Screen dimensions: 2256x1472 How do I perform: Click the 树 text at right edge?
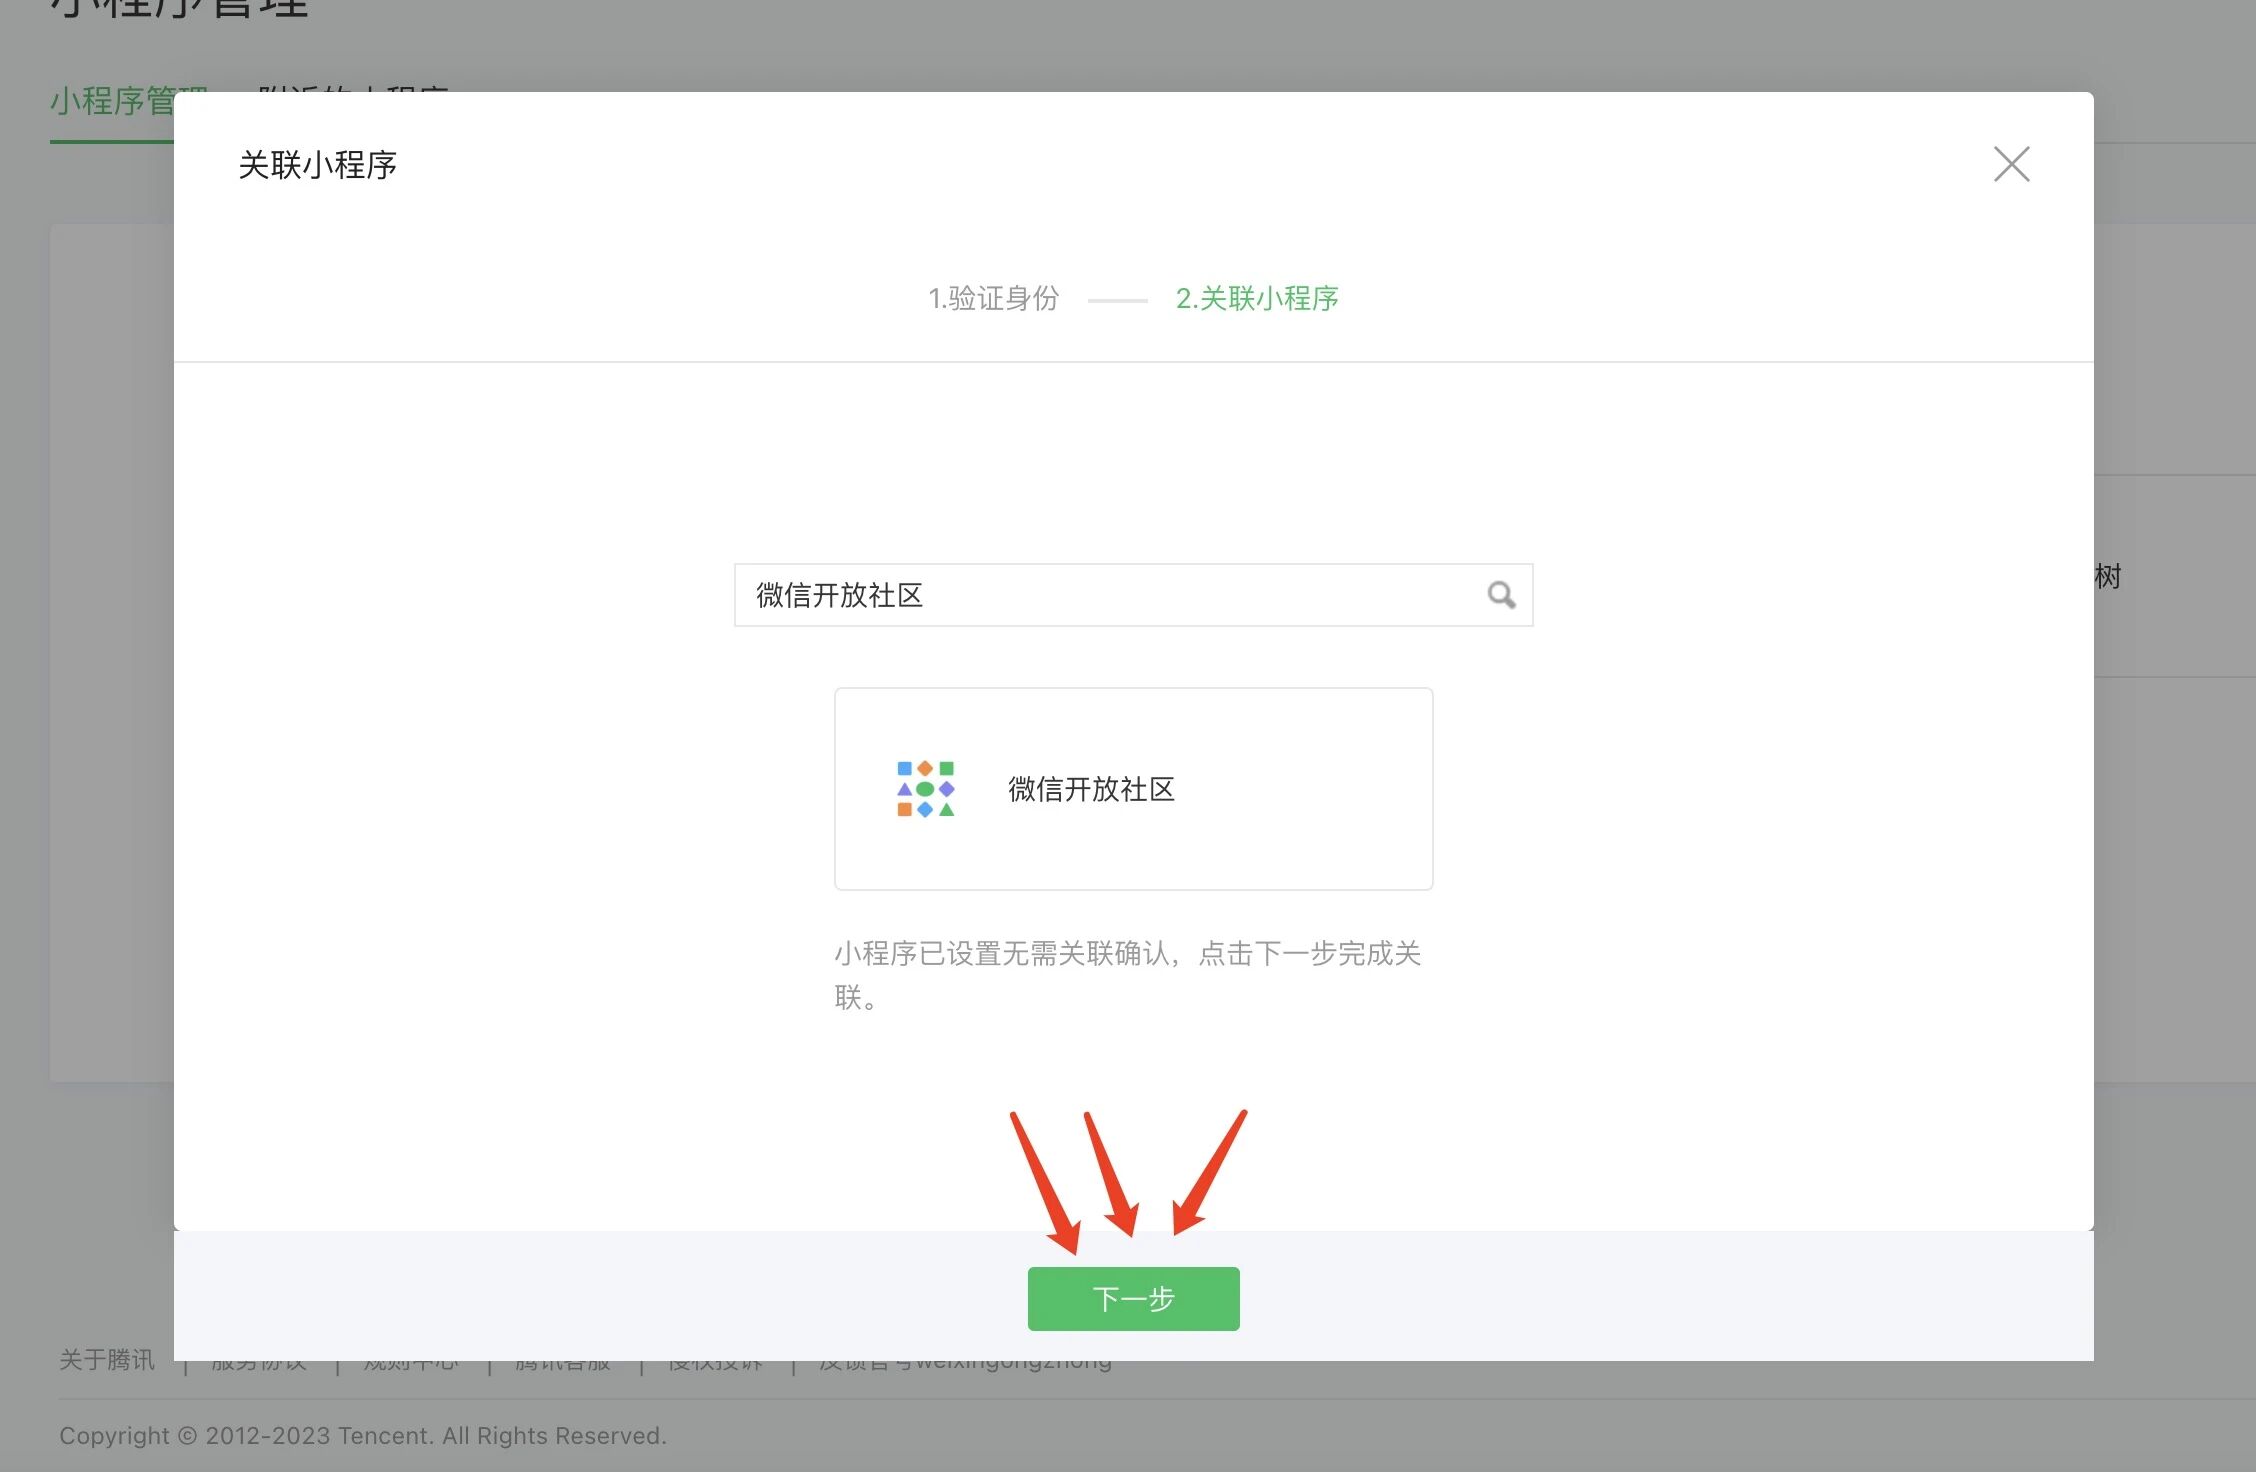(2108, 577)
